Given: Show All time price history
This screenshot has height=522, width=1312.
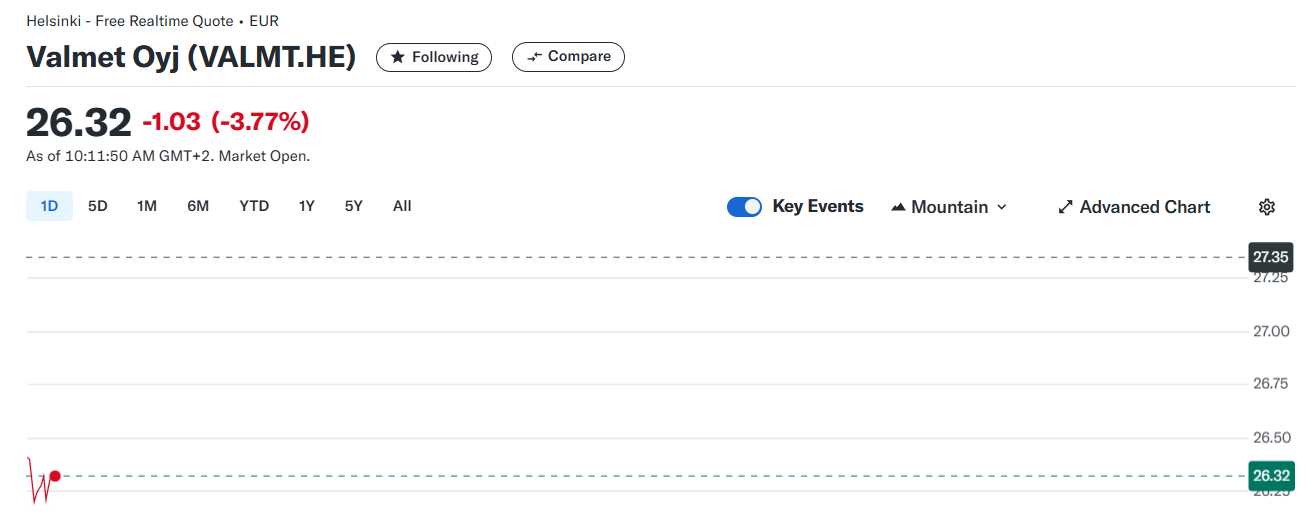Looking at the screenshot, I should (x=402, y=206).
